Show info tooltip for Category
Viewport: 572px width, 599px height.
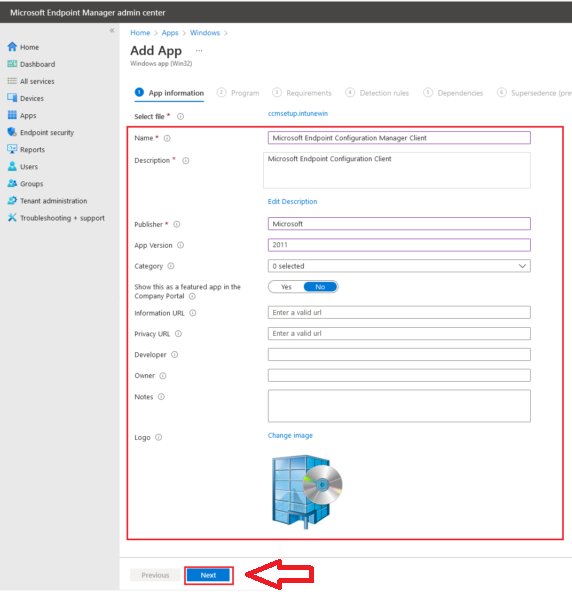(x=171, y=266)
